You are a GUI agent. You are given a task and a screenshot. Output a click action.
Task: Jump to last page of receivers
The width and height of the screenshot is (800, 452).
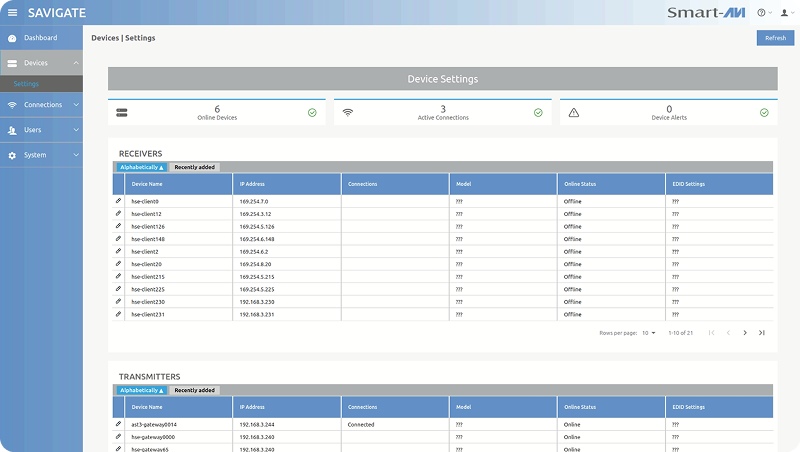click(x=762, y=332)
